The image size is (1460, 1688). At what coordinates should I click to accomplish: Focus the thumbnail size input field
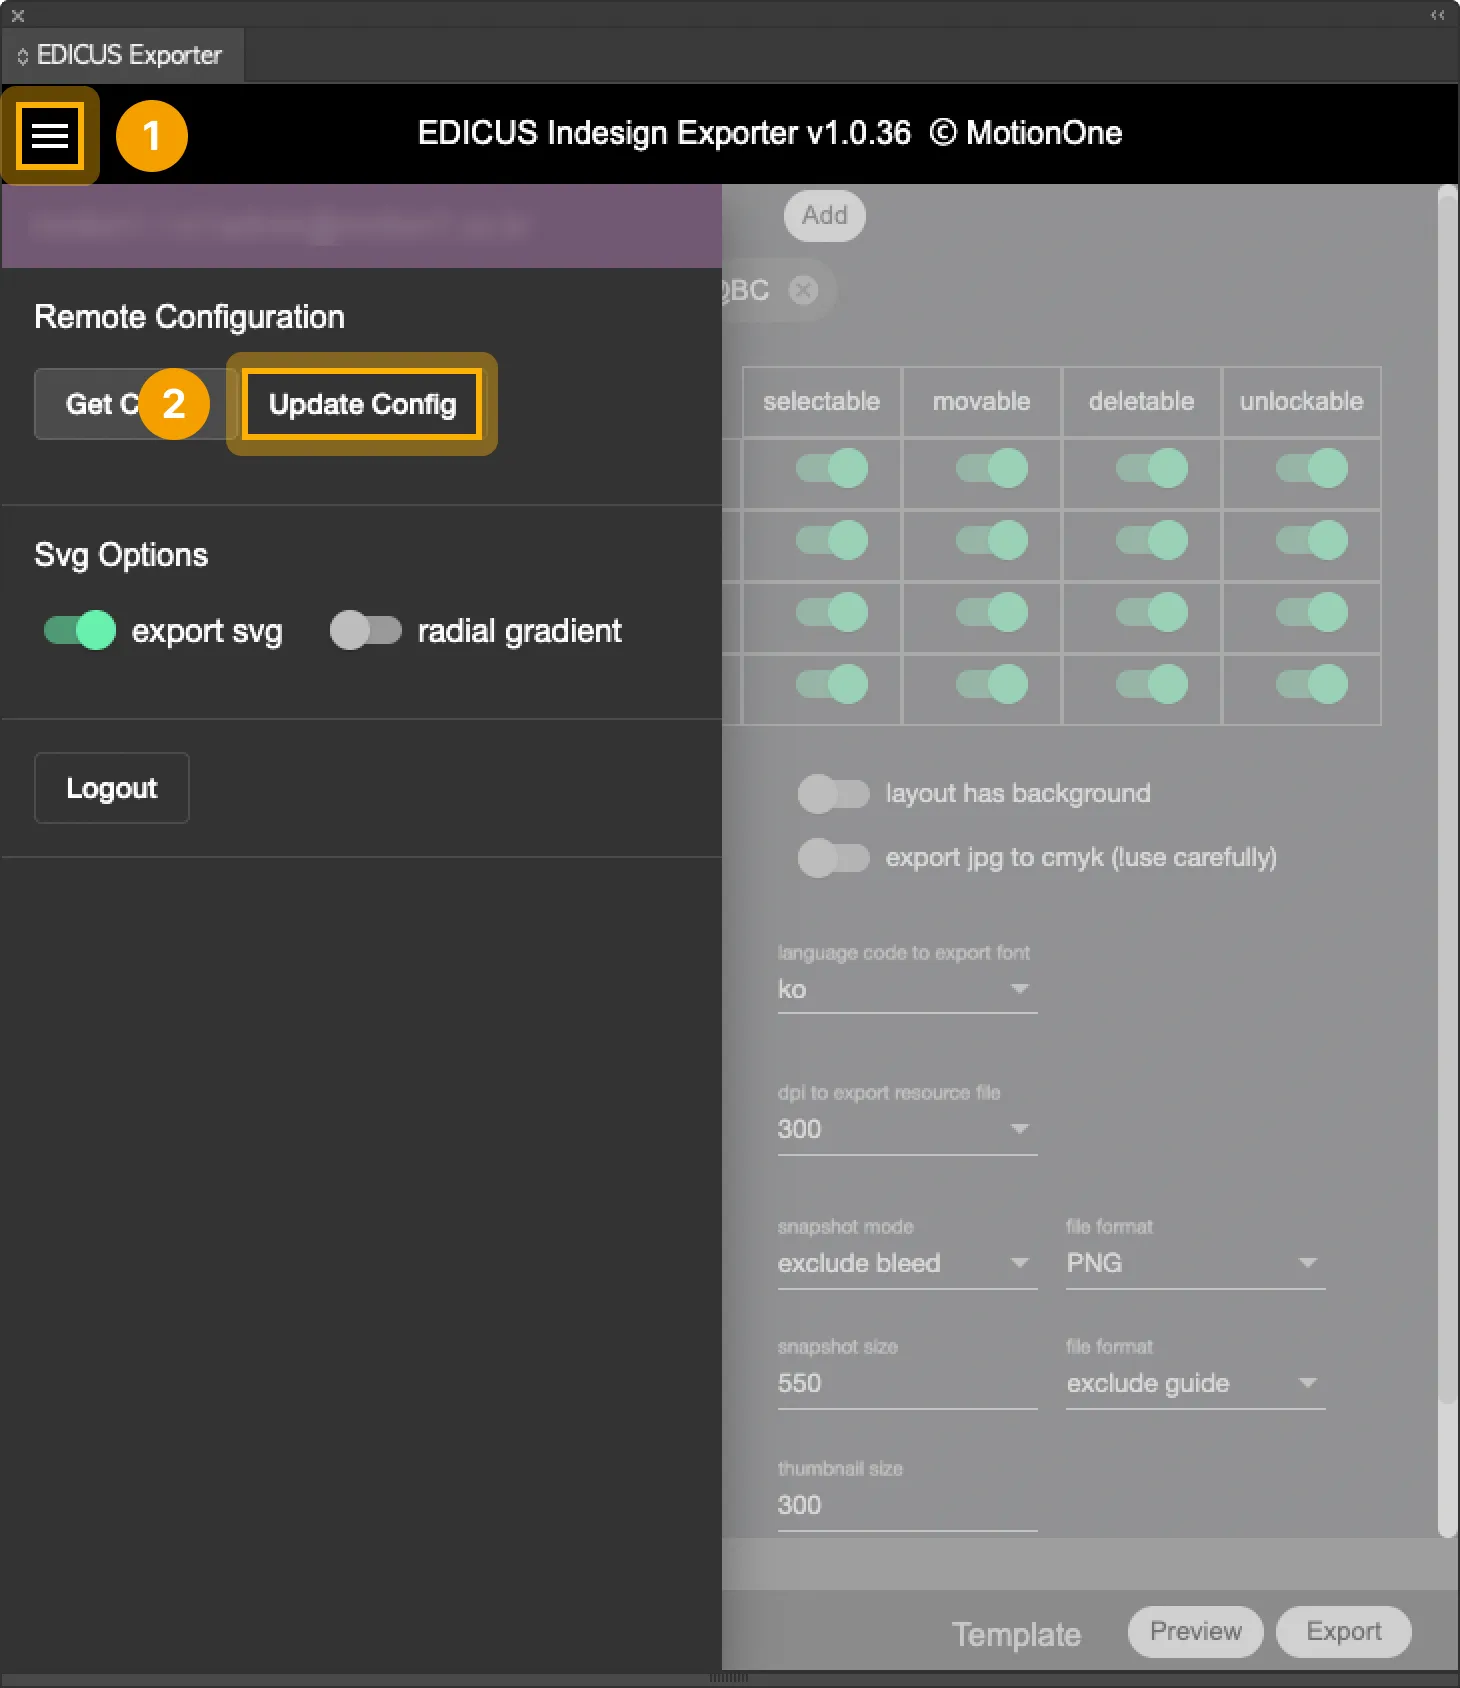[907, 1505]
